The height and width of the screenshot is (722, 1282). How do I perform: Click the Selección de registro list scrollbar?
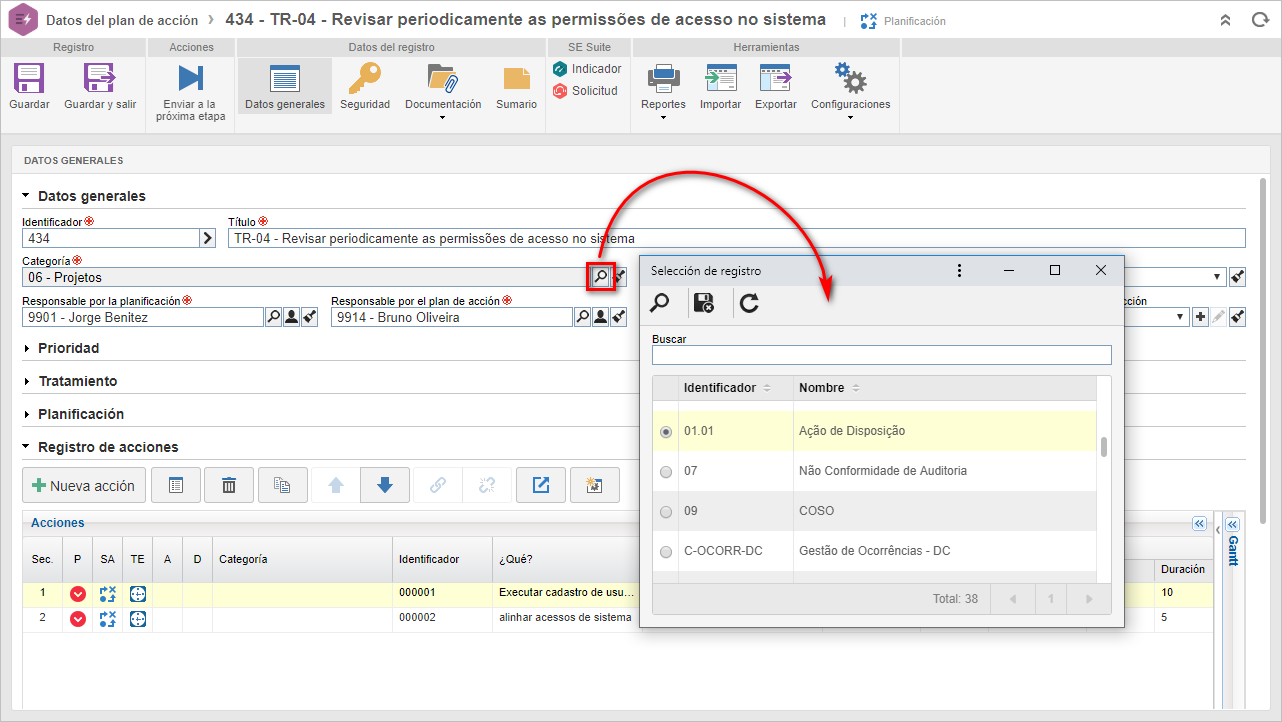[x=1104, y=446]
